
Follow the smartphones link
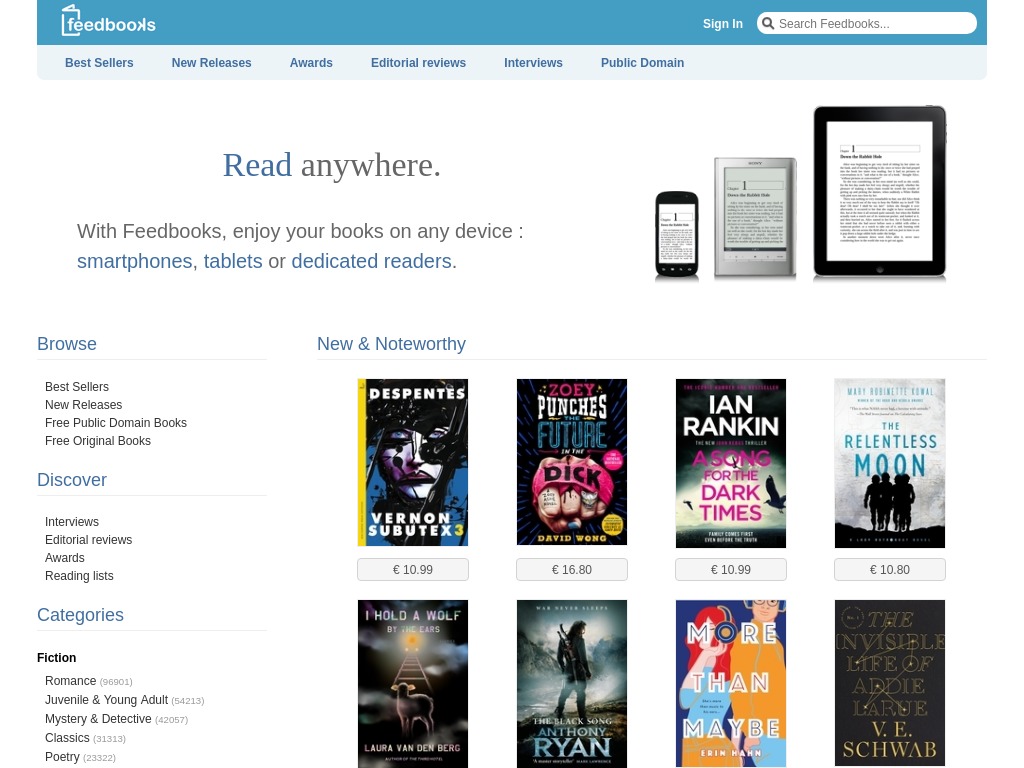coord(135,261)
